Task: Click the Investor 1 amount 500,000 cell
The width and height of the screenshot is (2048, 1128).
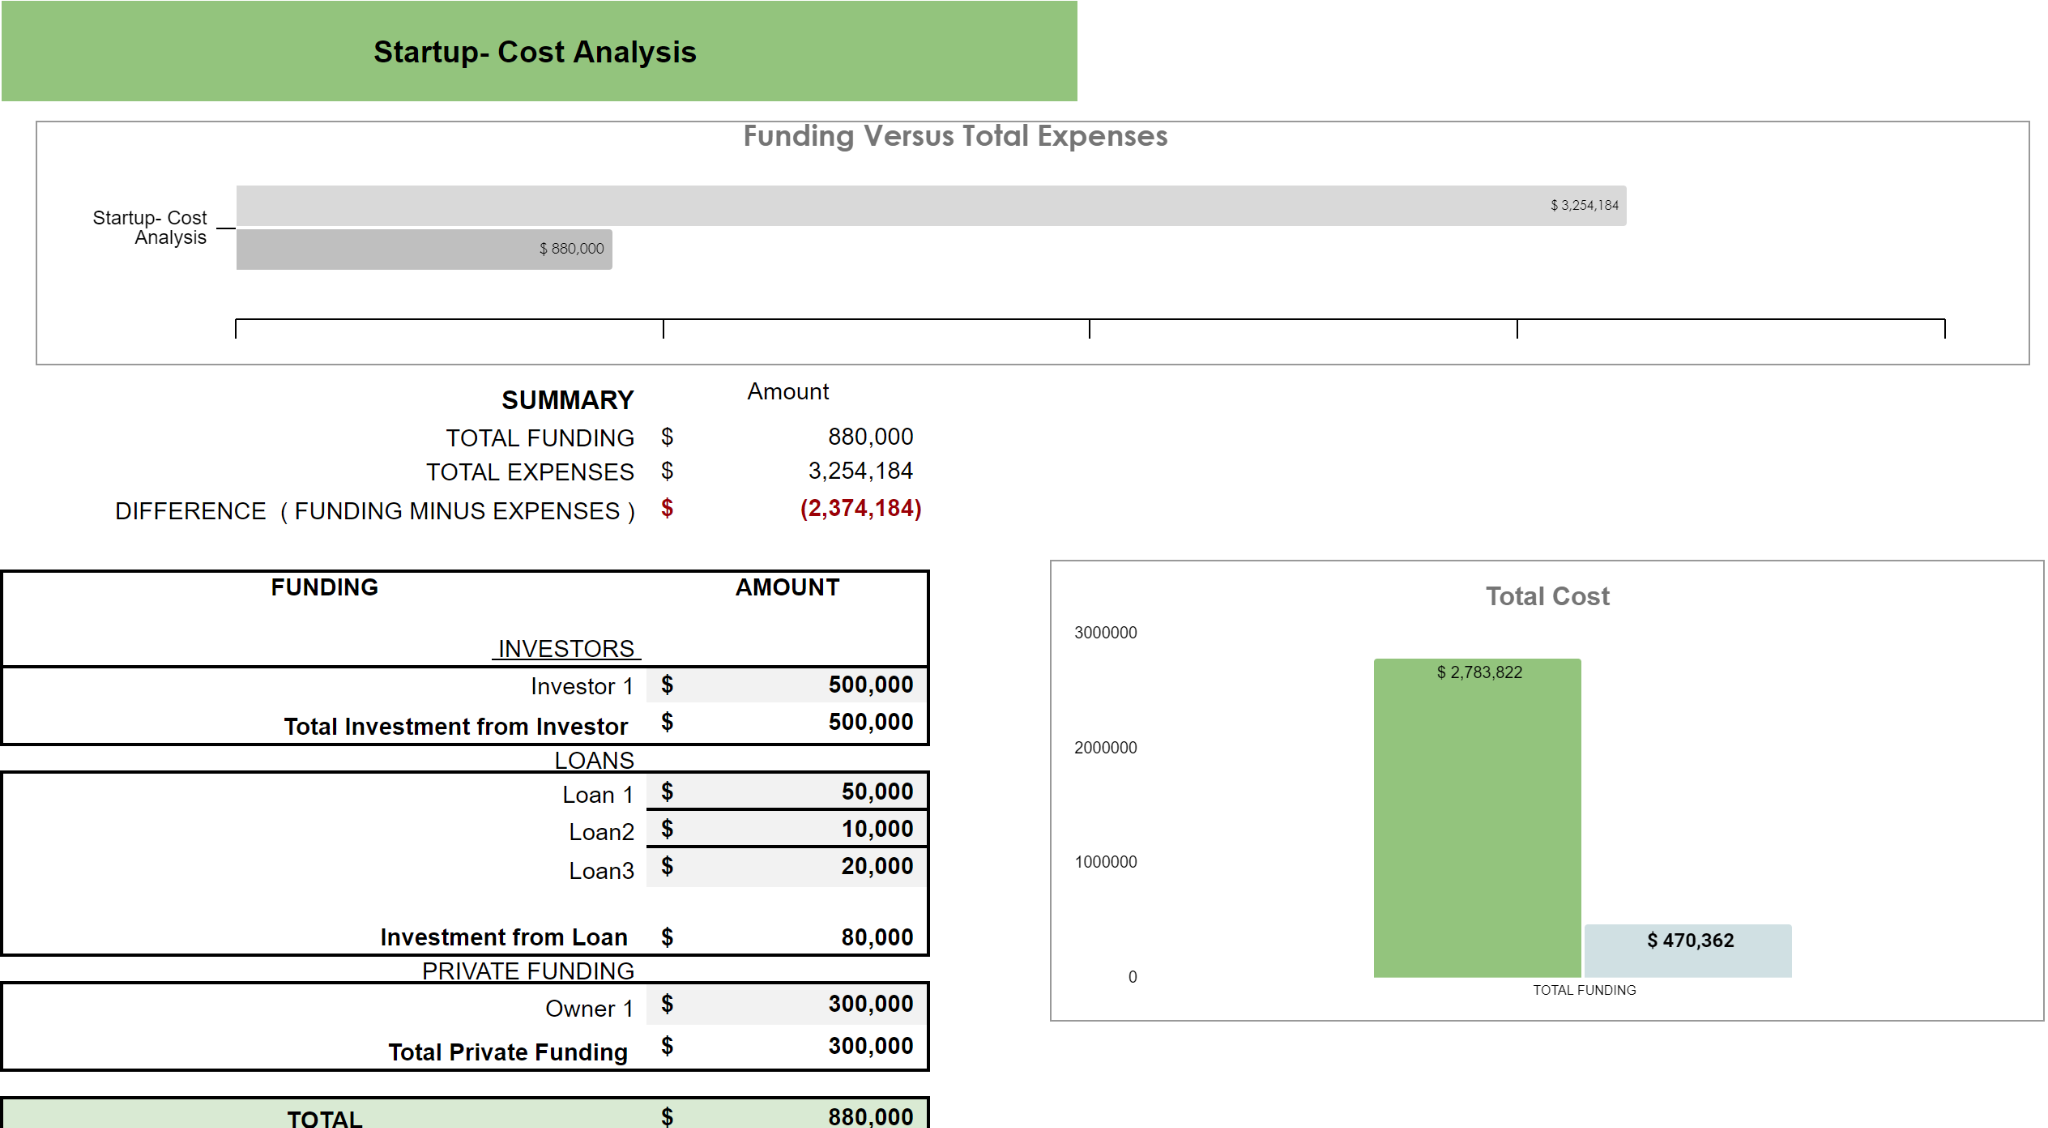Action: click(787, 685)
